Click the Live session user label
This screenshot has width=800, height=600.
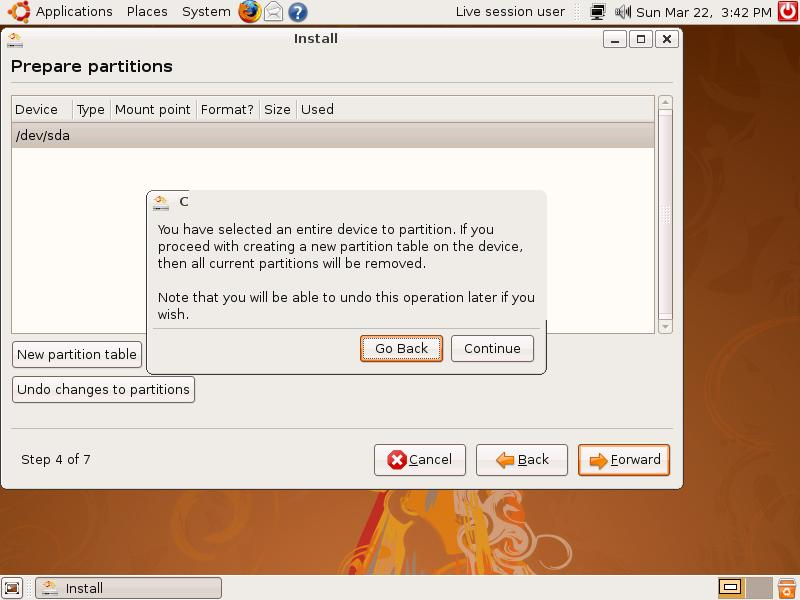pyautogui.click(x=510, y=11)
